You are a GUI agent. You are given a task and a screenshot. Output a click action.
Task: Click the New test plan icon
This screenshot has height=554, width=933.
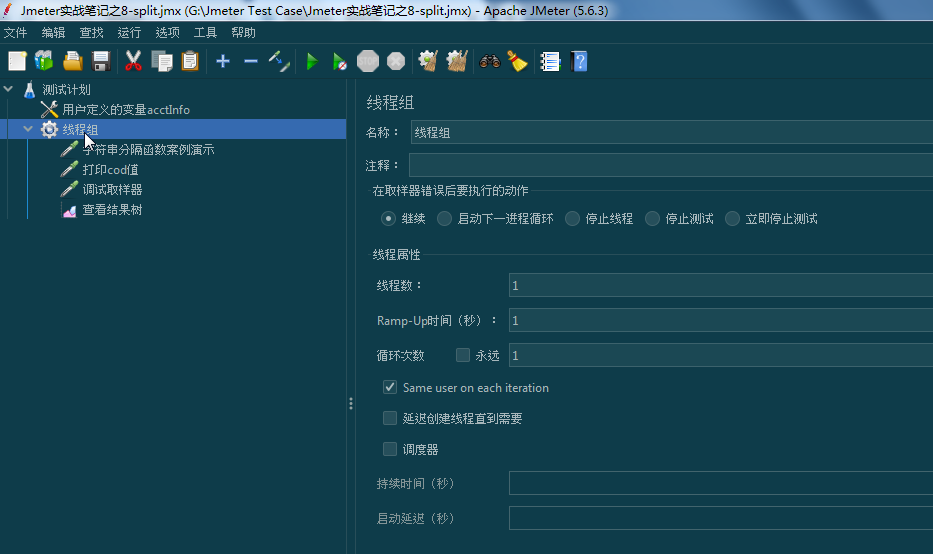(17, 61)
